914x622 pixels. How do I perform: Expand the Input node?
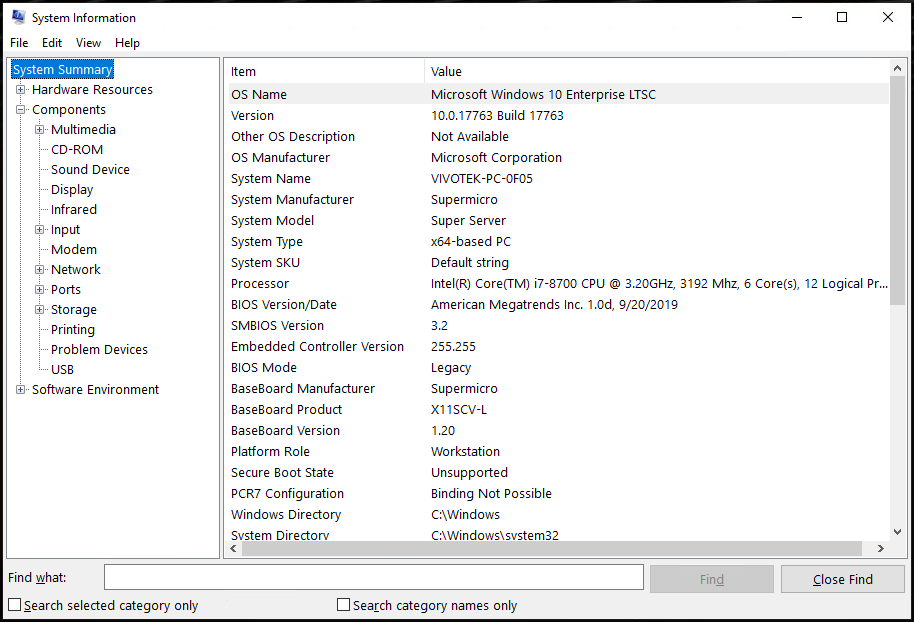(39, 230)
